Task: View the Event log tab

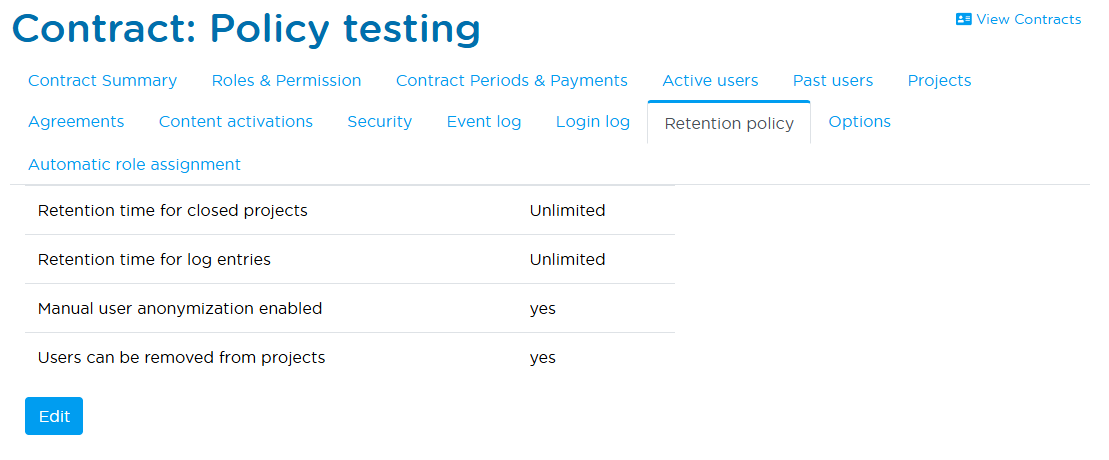Action: click(483, 121)
